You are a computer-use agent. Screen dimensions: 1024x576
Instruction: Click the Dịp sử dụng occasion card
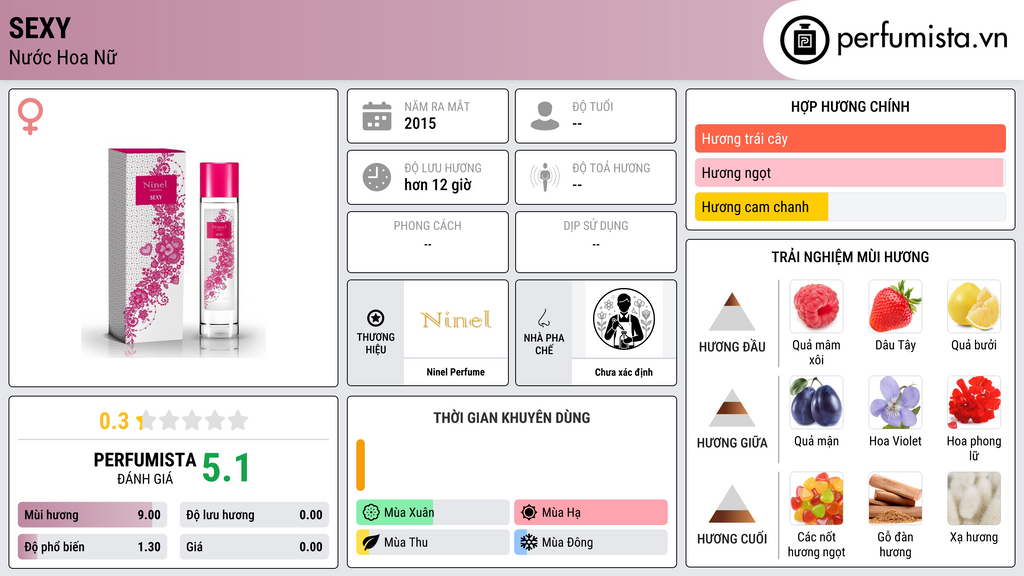(596, 242)
